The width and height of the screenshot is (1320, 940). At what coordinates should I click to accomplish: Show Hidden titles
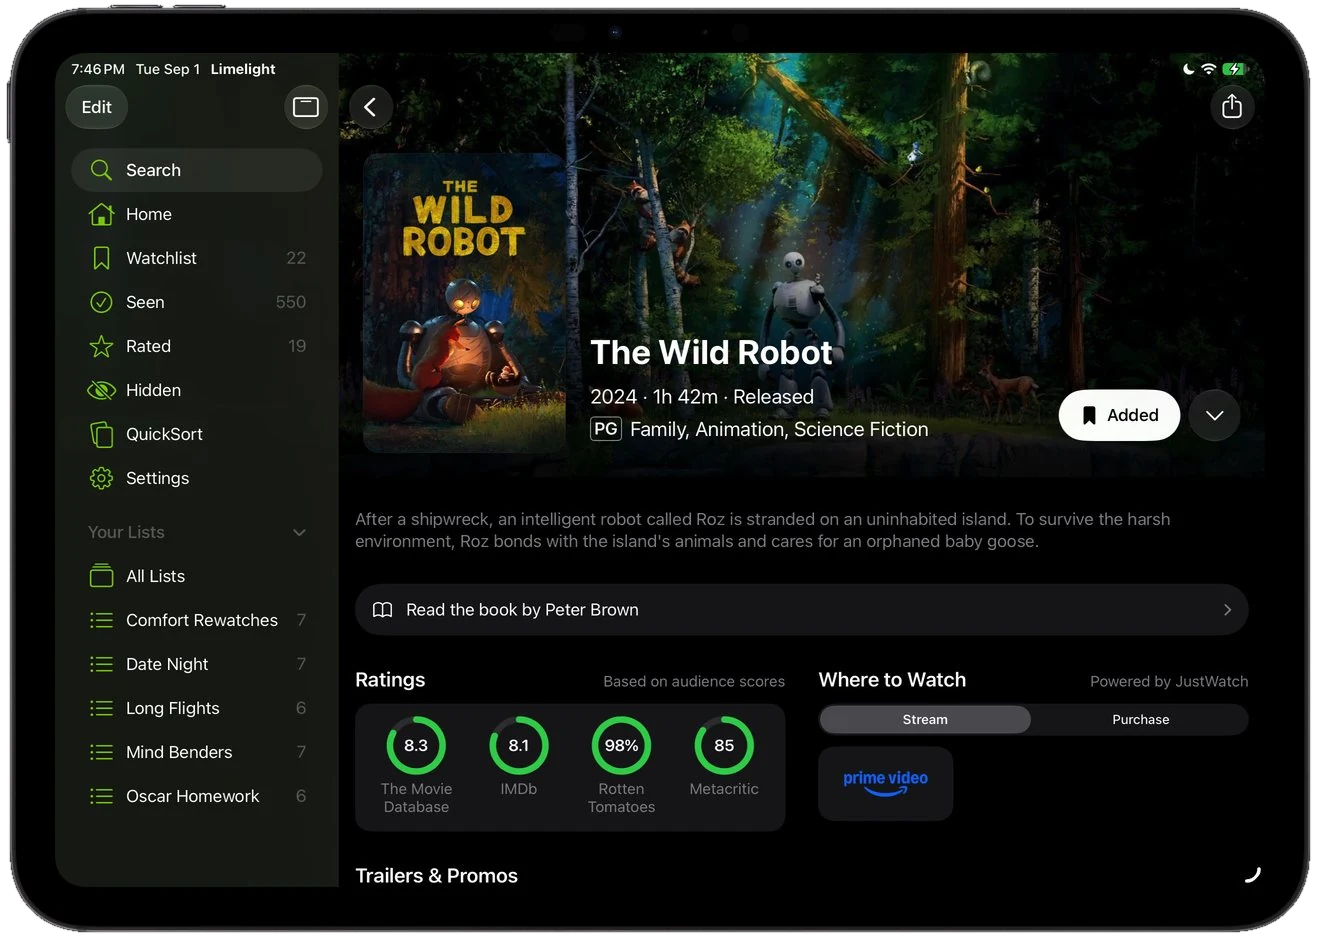[x=197, y=390]
